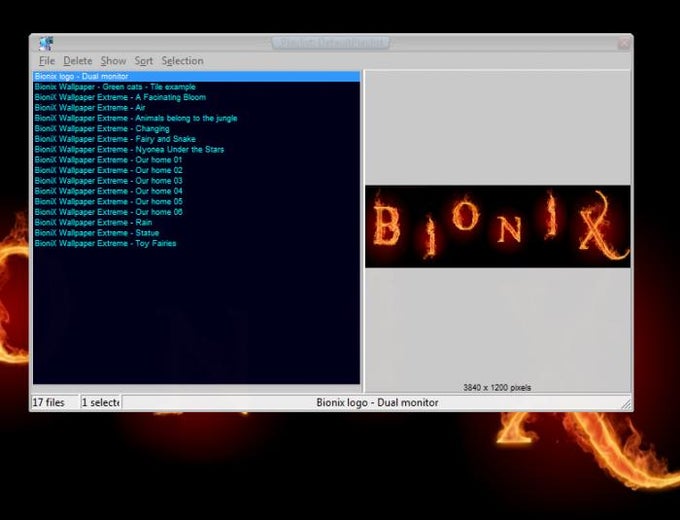Open the Sort menu

point(144,61)
